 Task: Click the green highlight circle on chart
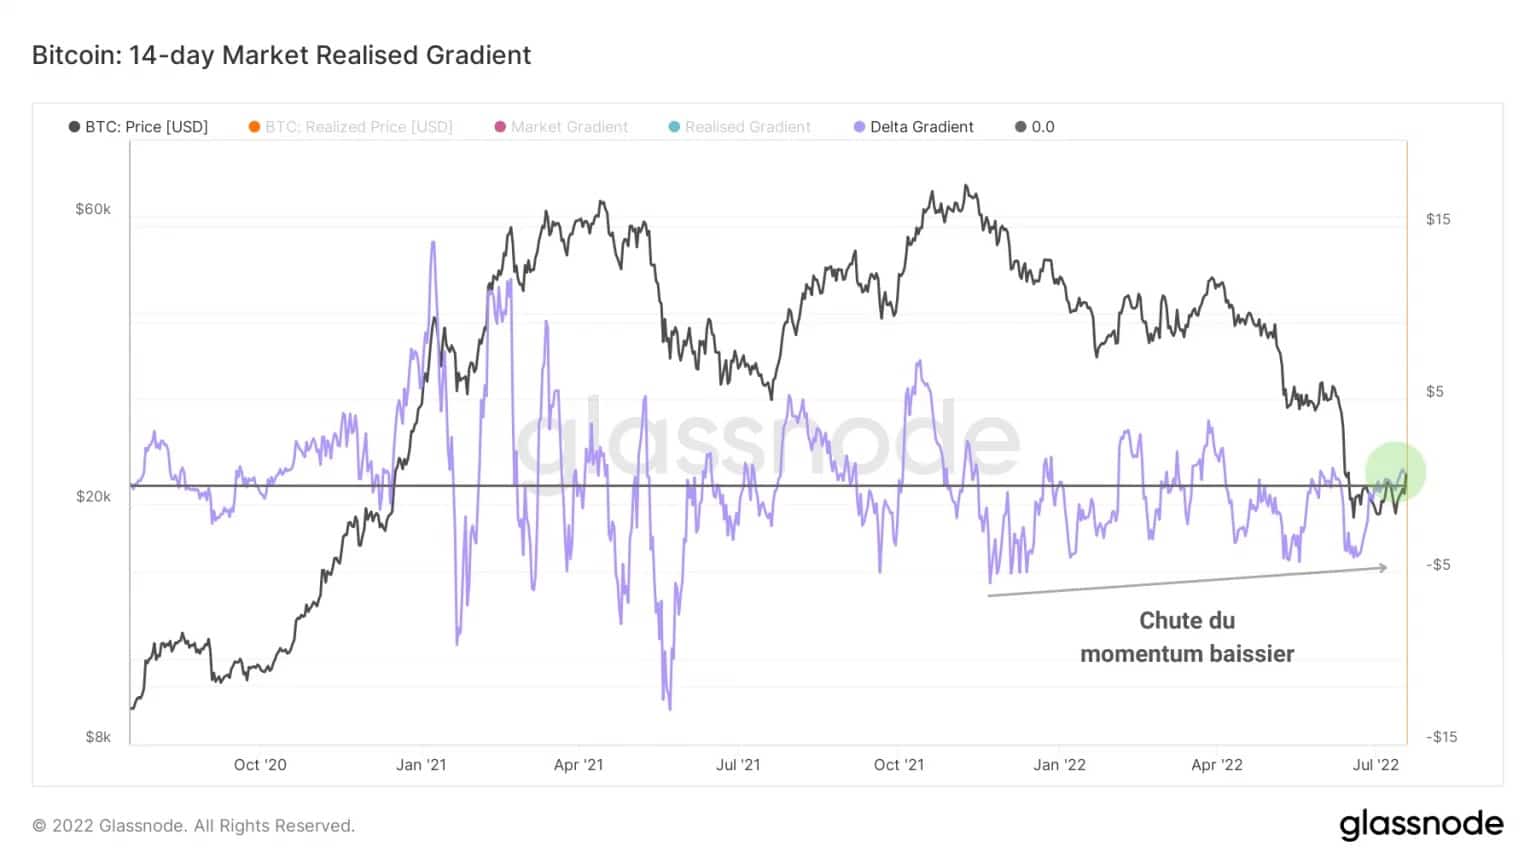(1395, 471)
